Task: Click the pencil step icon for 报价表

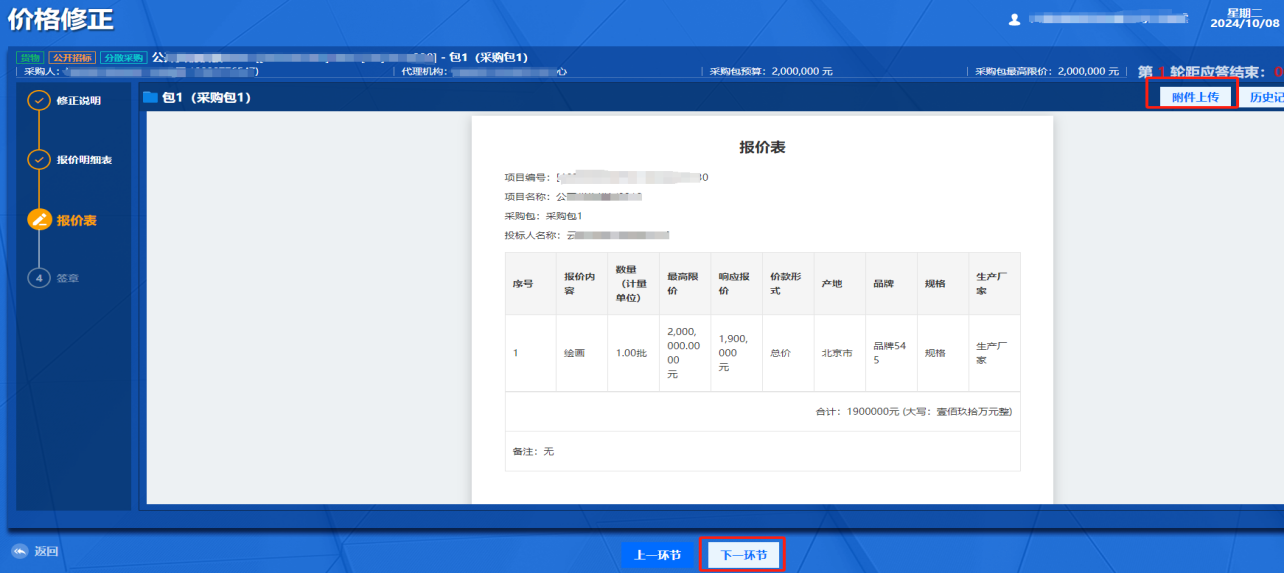Action: [39, 220]
